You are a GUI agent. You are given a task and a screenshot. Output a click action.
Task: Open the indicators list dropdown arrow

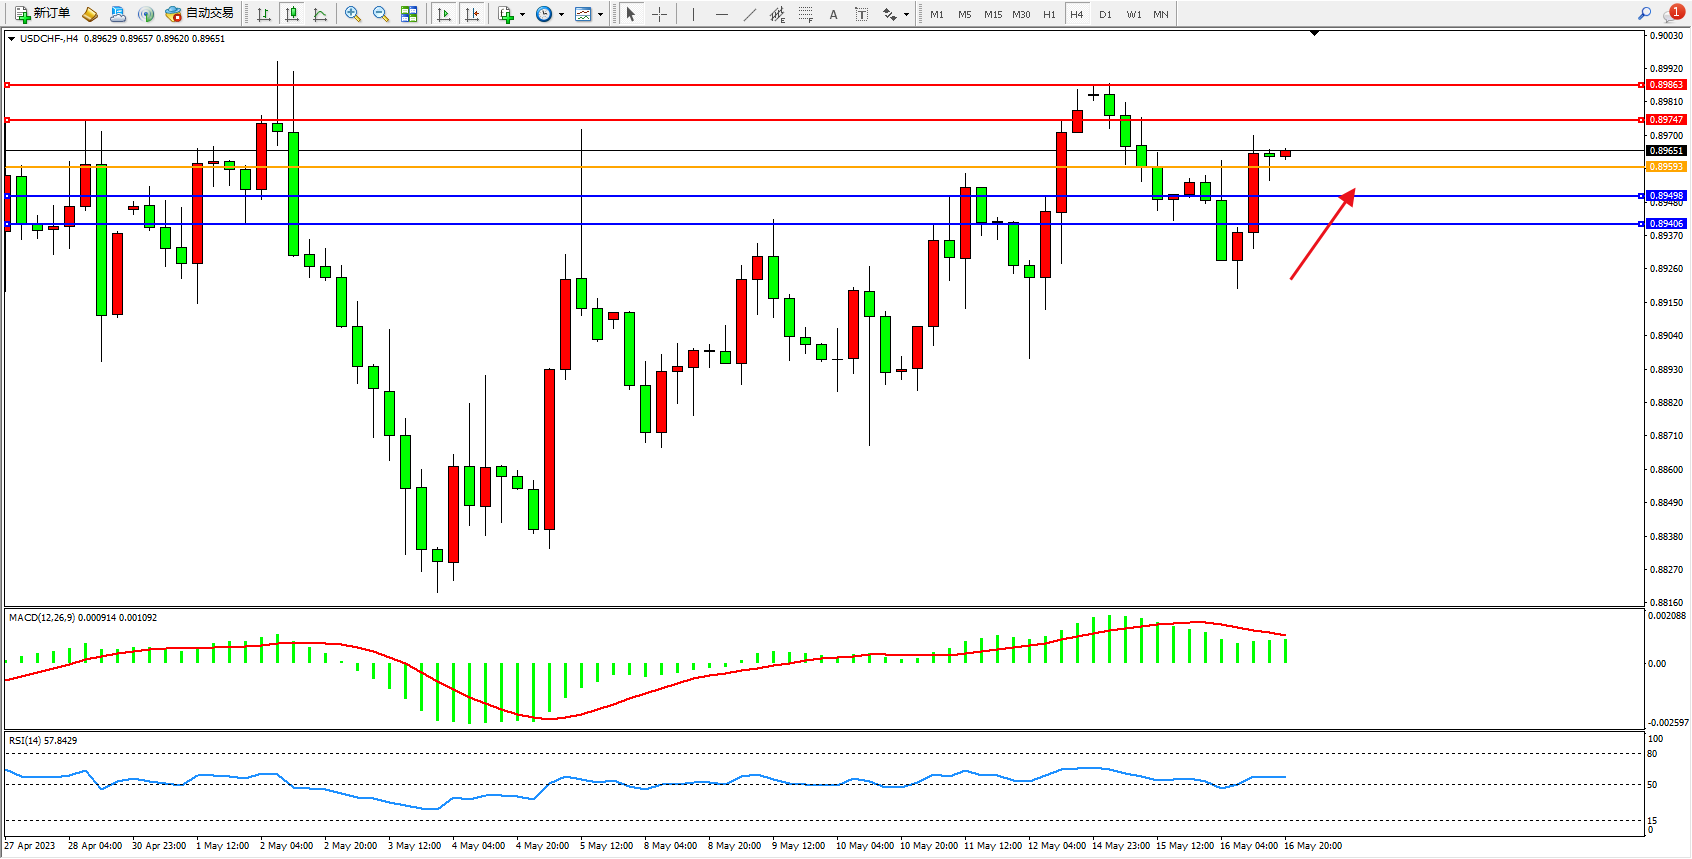[x=522, y=14]
